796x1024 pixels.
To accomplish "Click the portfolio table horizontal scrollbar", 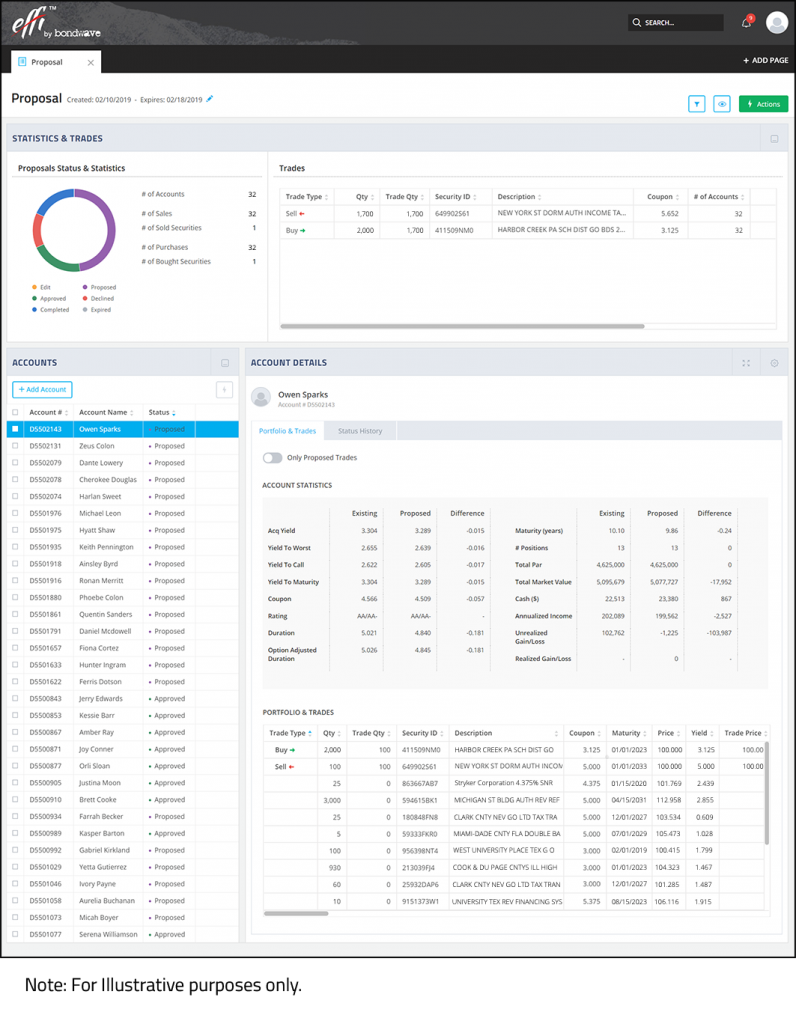I will [296, 914].
